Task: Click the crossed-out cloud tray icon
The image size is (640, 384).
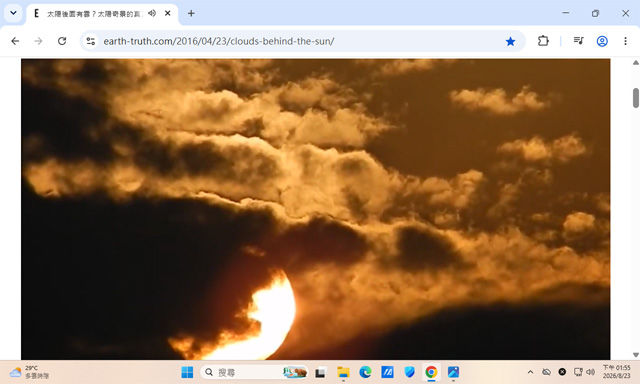Action: tap(546, 372)
